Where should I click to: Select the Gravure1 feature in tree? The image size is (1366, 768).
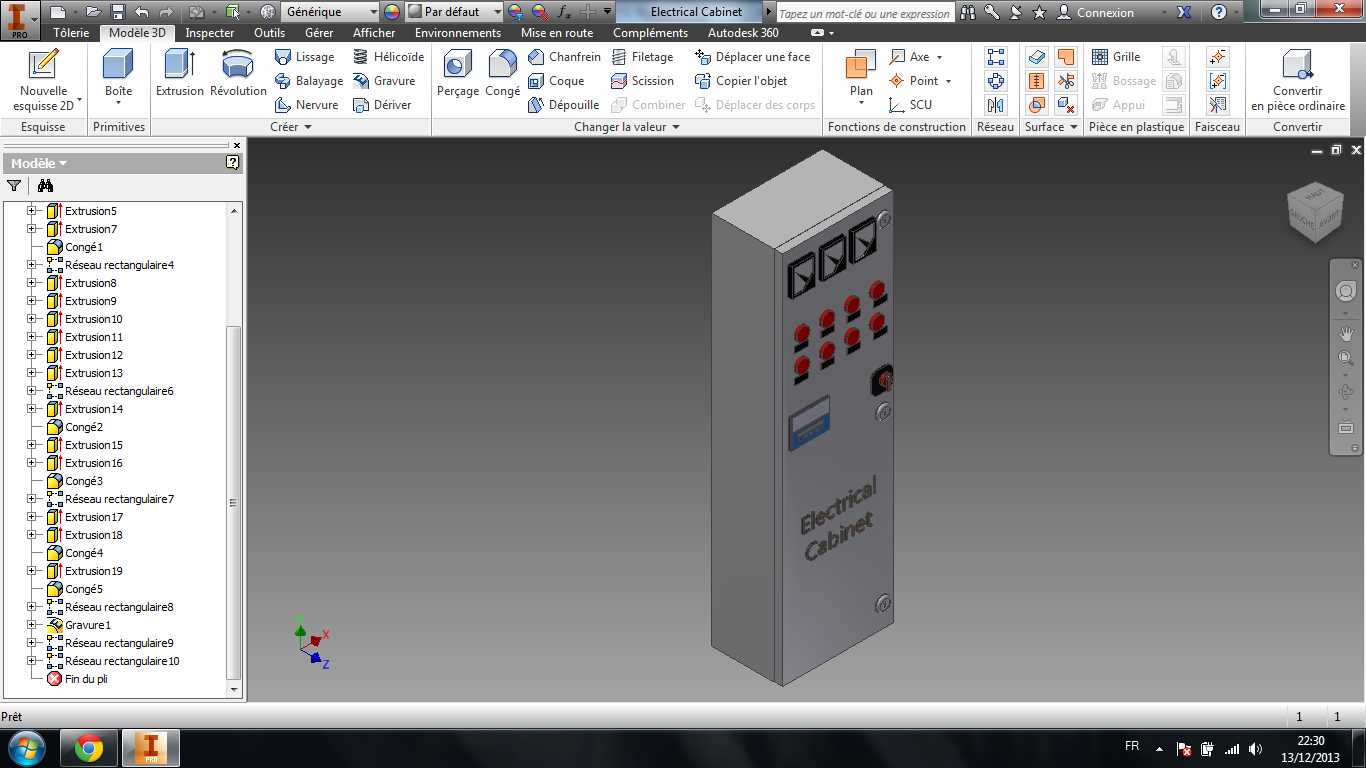[88, 625]
